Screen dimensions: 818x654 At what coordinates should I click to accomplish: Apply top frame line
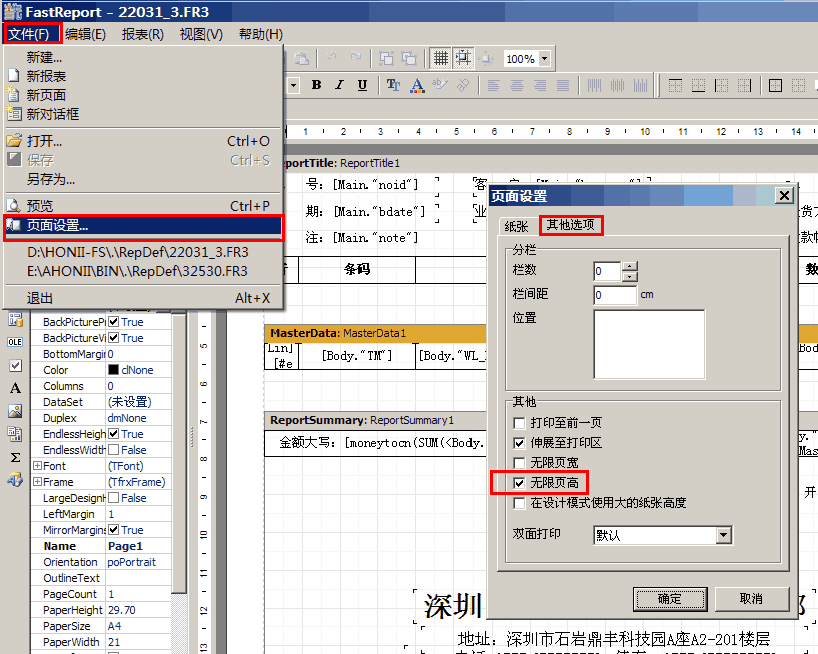675,85
